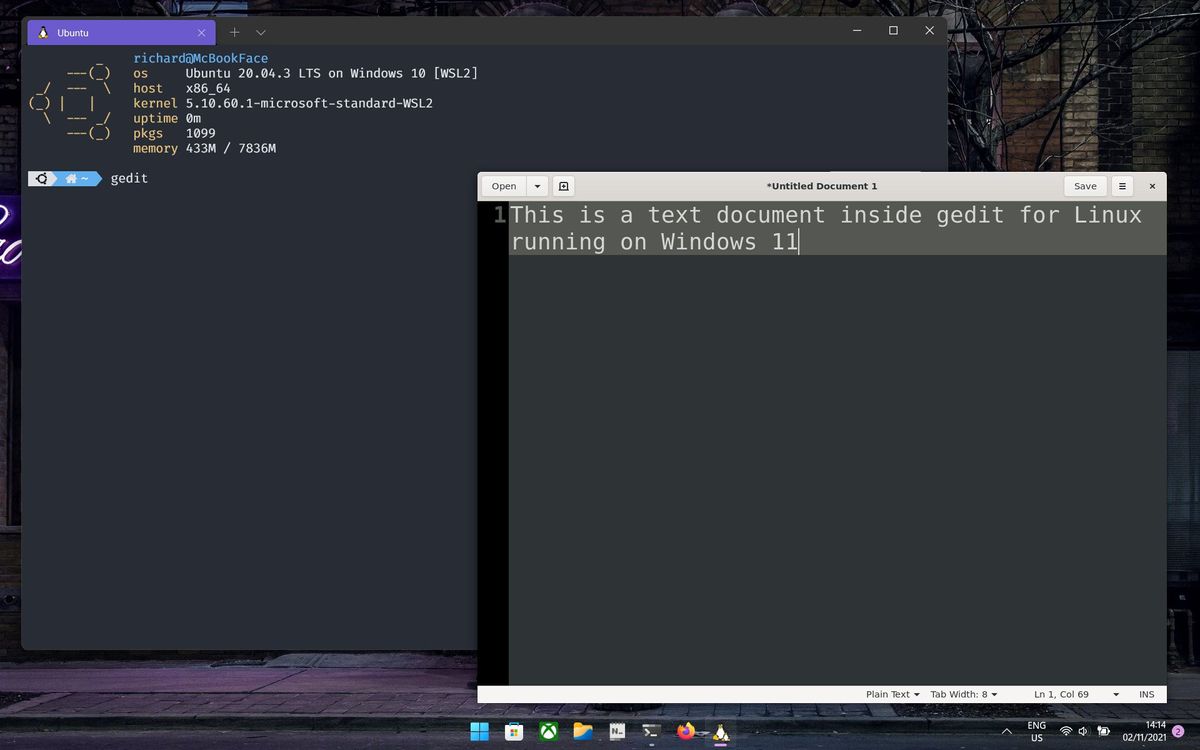Launch the Xbox app from the taskbar
This screenshot has width=1200, height=750.
(x=549, y=732)
